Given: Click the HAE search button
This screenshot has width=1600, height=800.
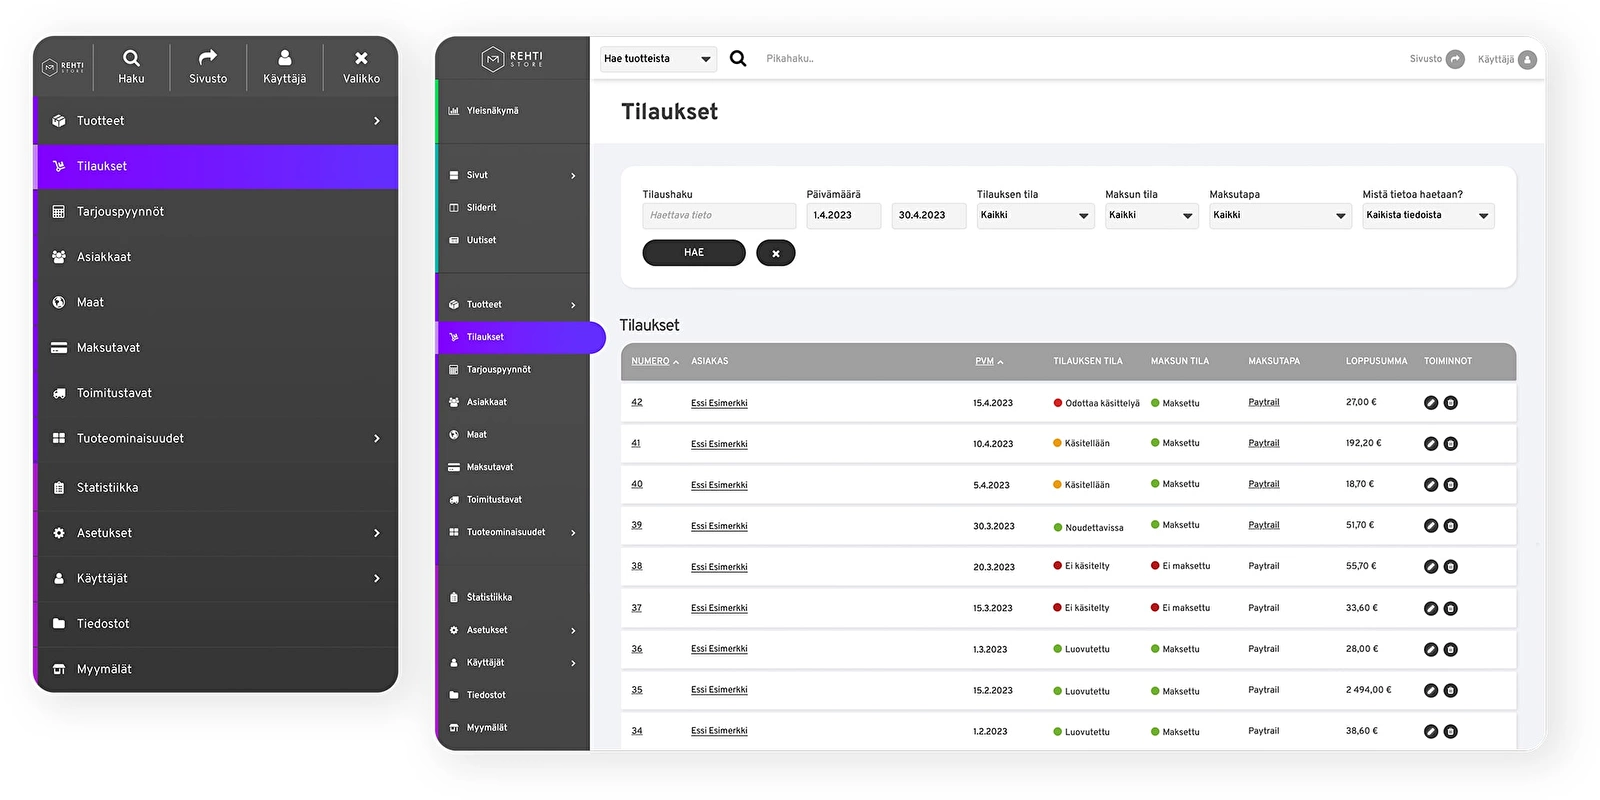Looking at the screenshot, I should 694,253.
